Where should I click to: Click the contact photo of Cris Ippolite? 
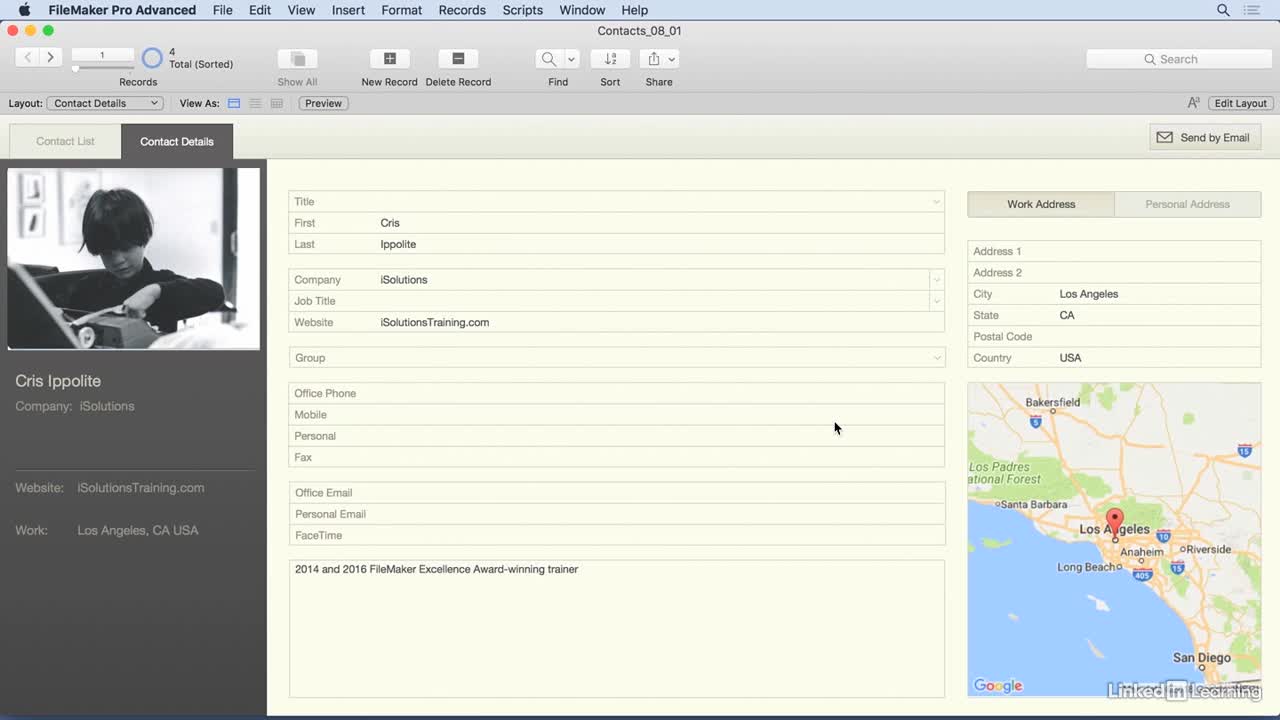[133, 259]
